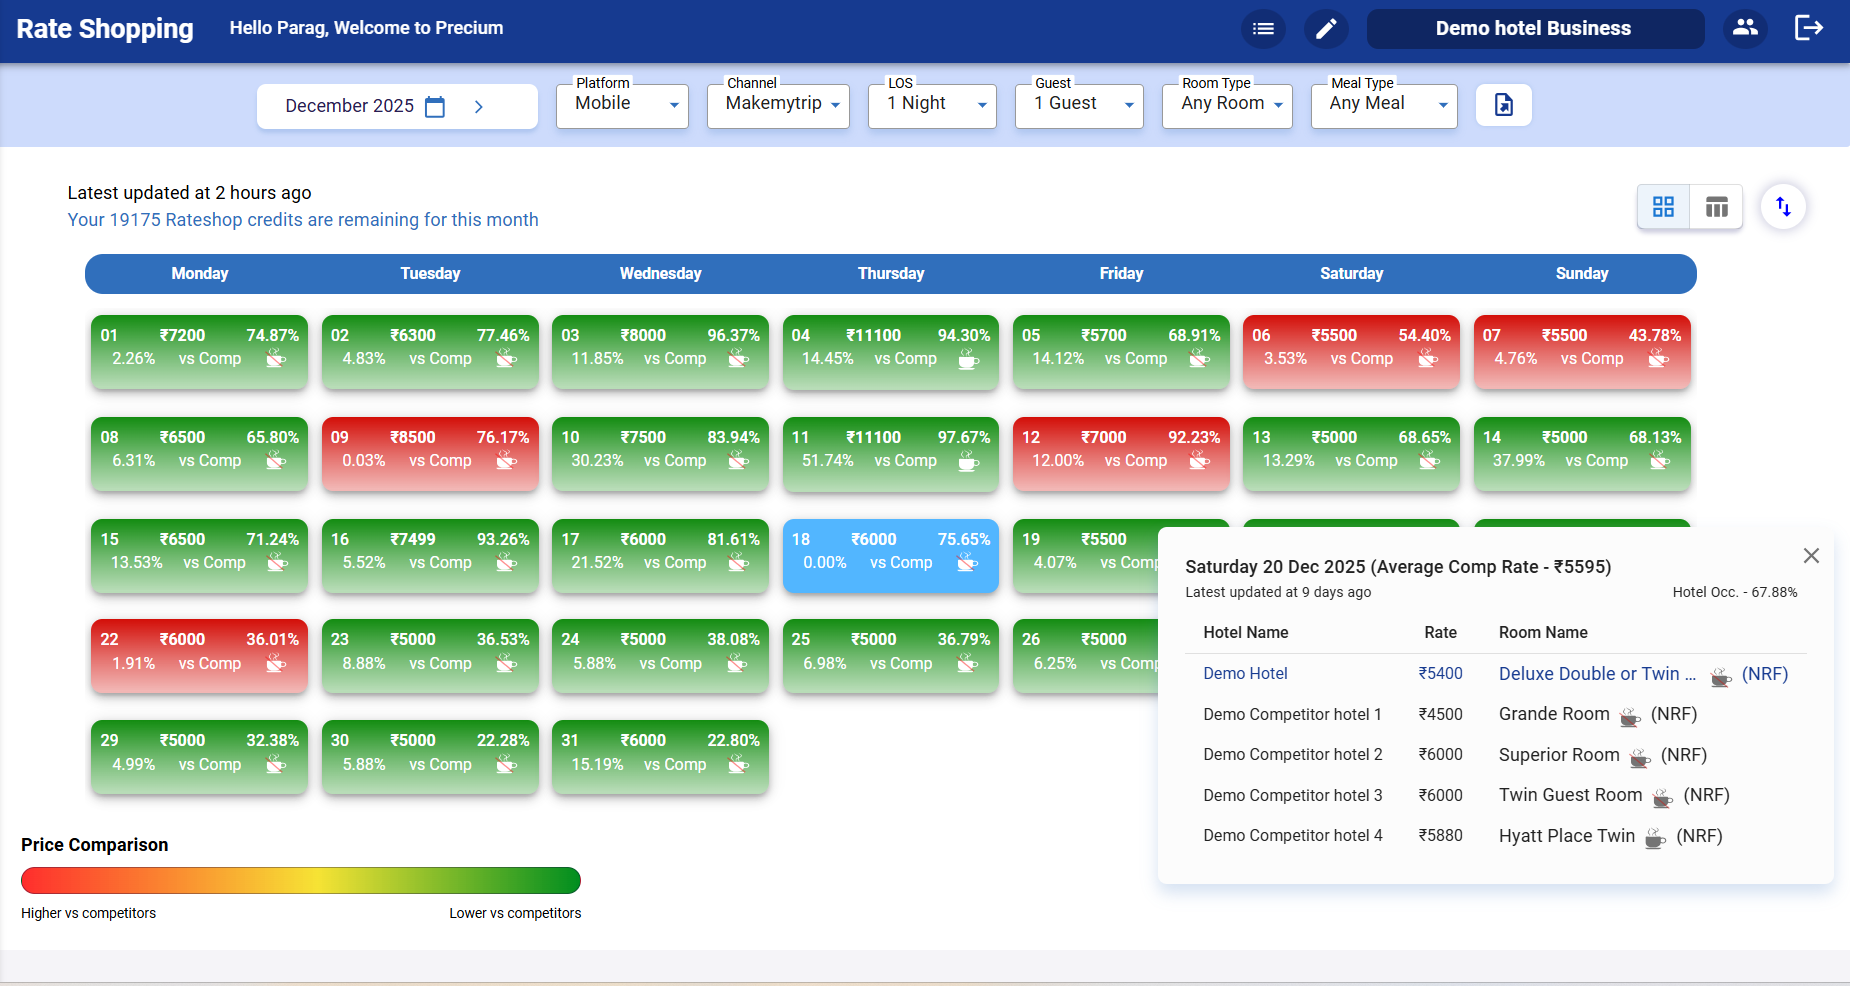
Task: Click the logout icon
Action: point(1810,28)
